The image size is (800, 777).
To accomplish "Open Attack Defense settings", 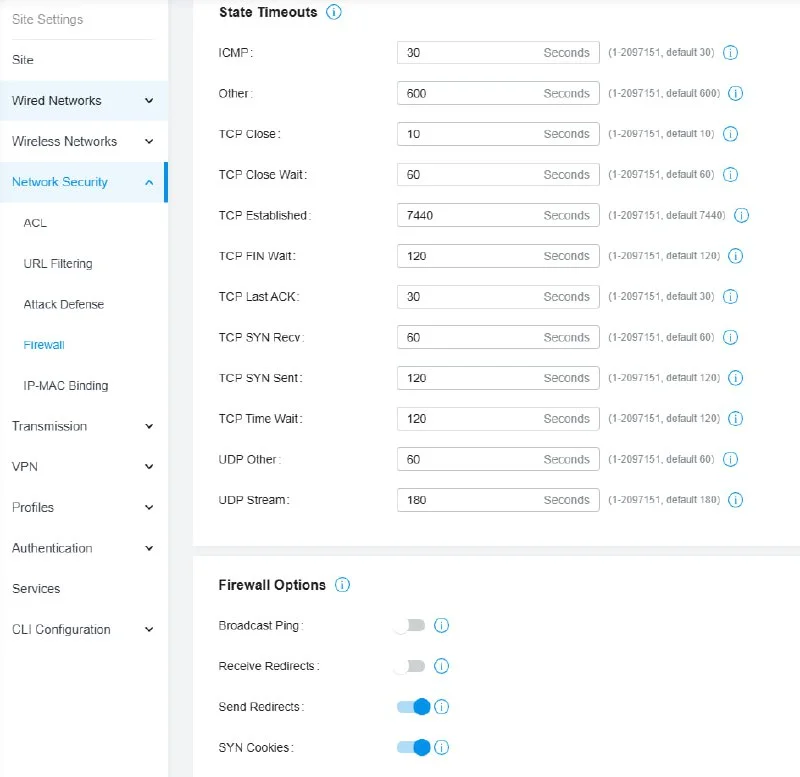I will point(64,304).
